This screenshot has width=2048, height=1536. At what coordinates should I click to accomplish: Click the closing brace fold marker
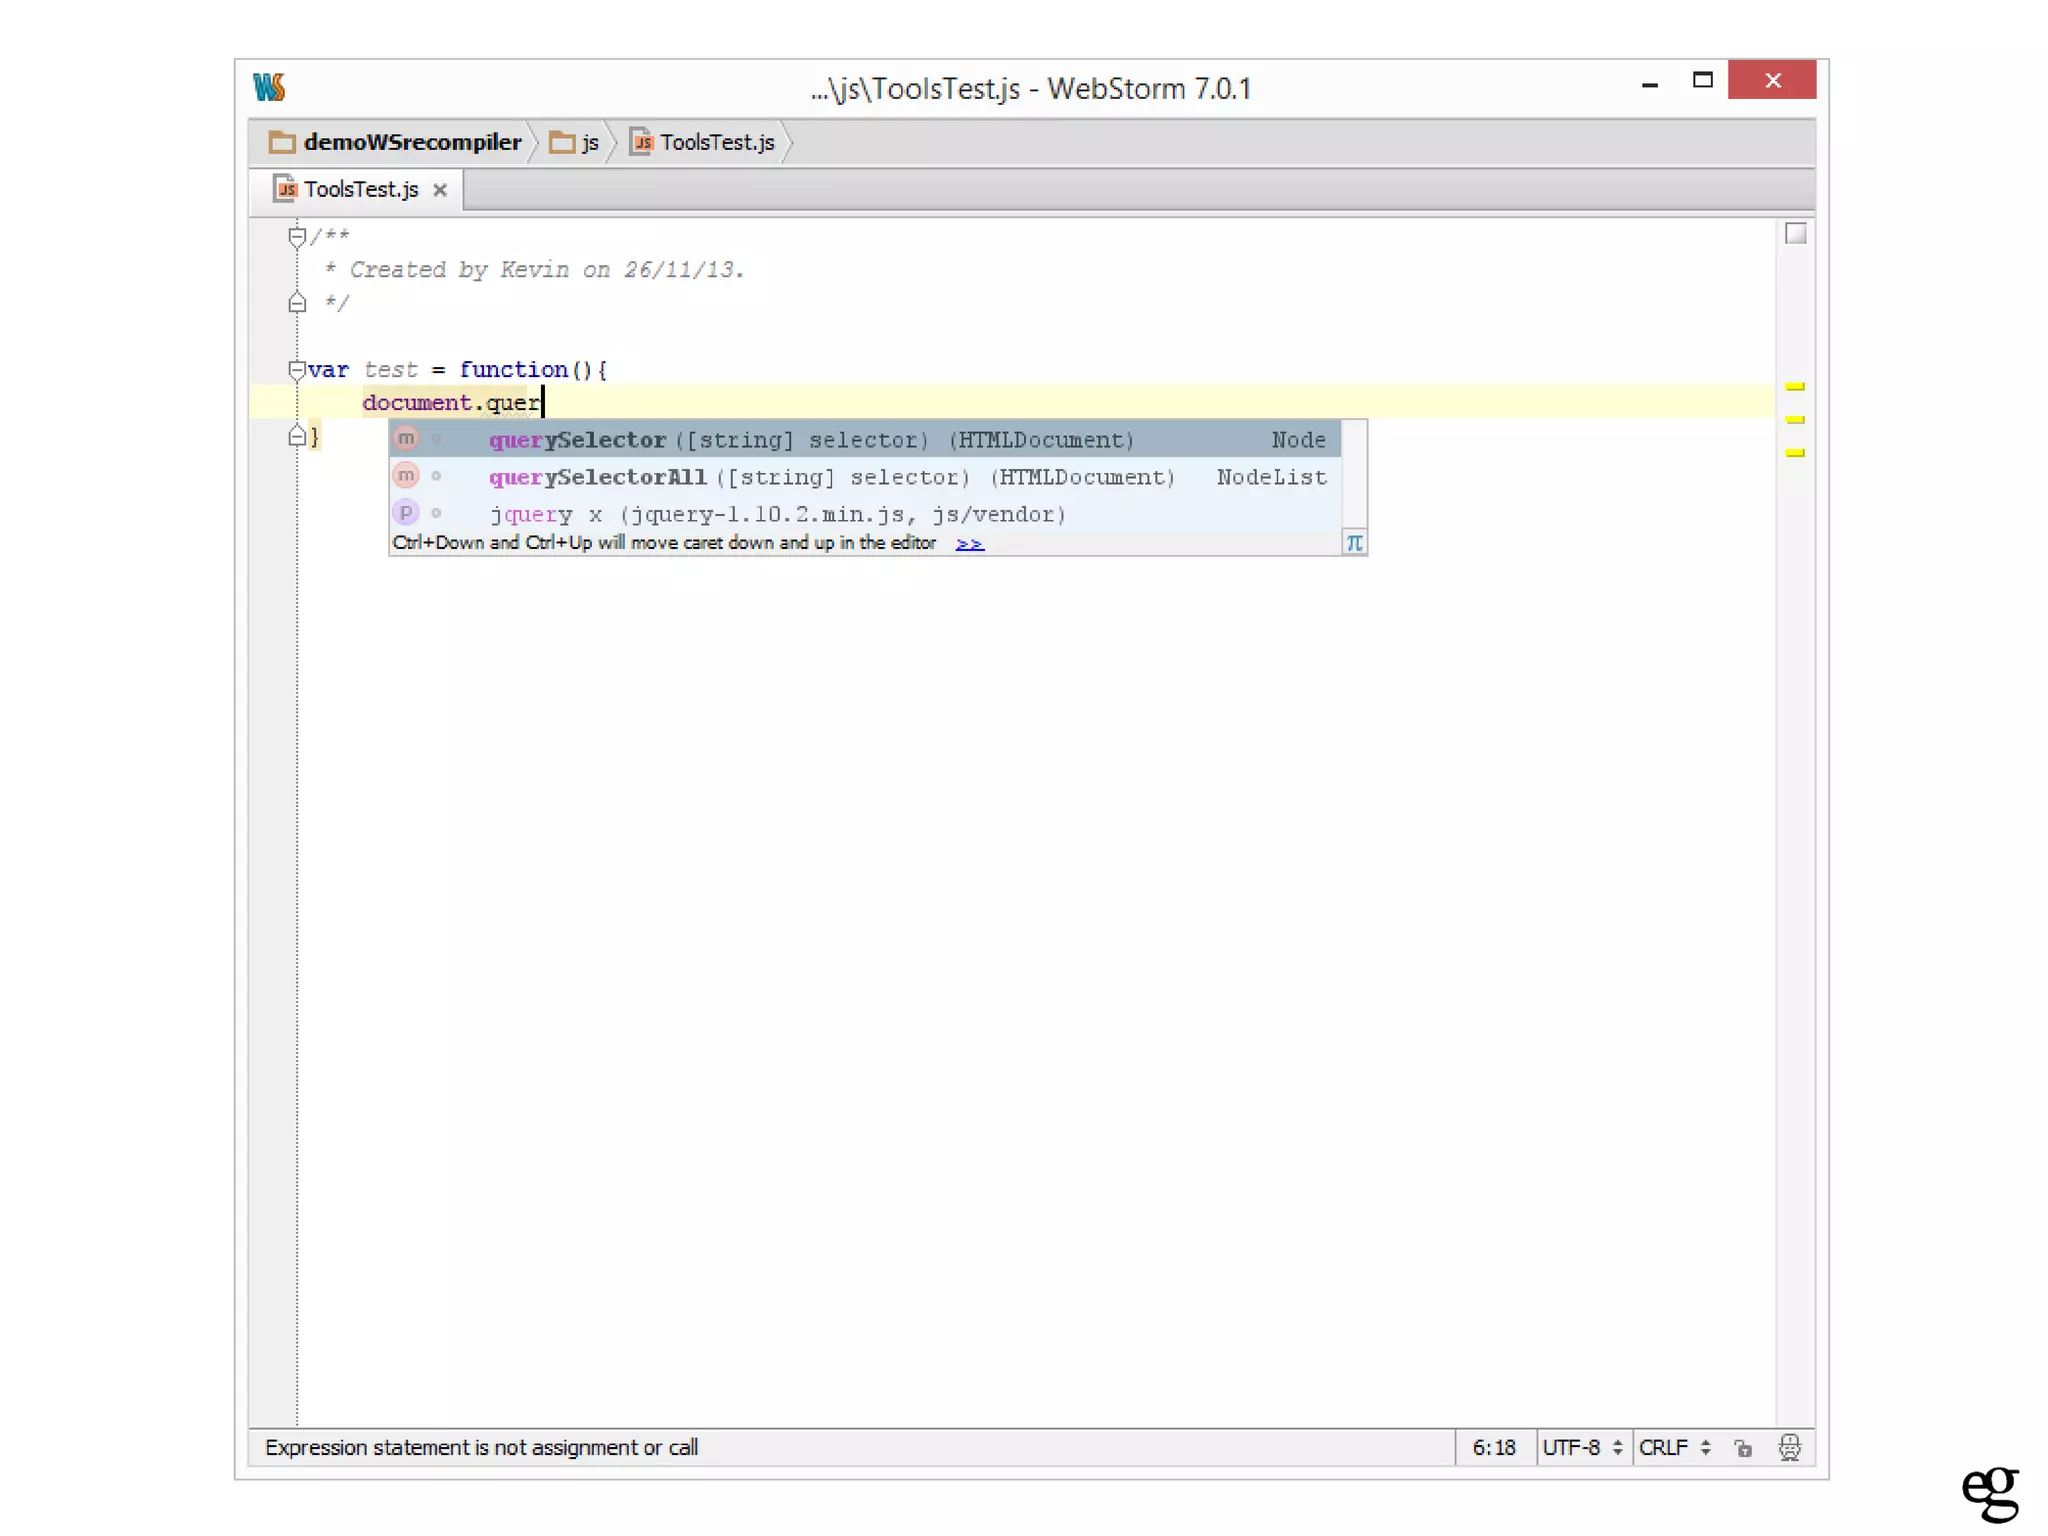coord(297,437)
